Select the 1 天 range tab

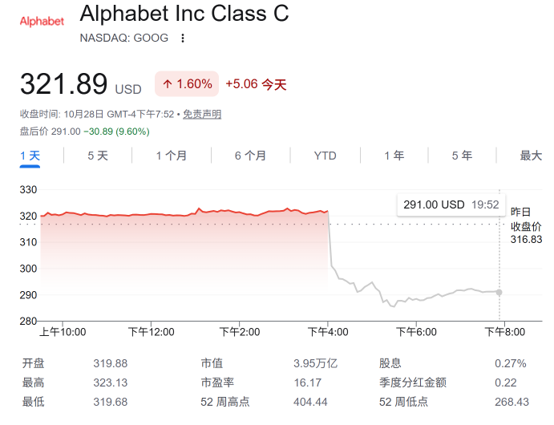pos(30,156)
